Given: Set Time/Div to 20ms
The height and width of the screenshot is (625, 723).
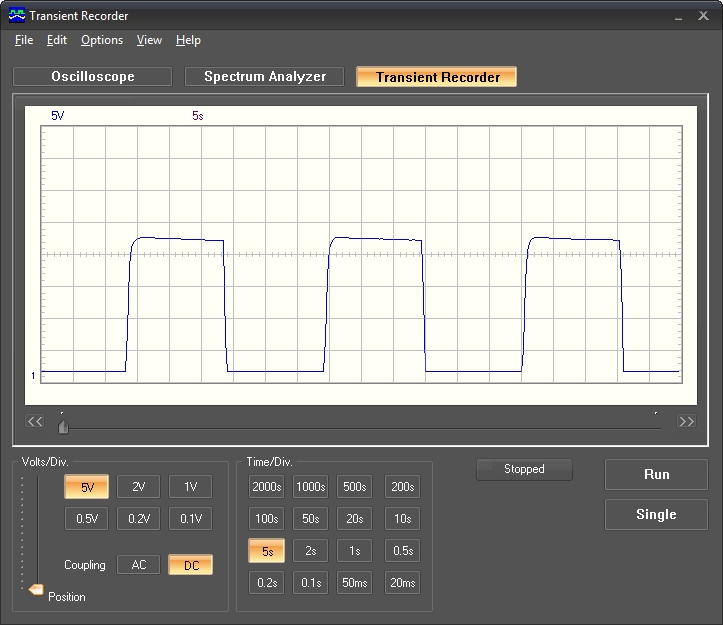Looking at the screenshot, I should 402,583.
